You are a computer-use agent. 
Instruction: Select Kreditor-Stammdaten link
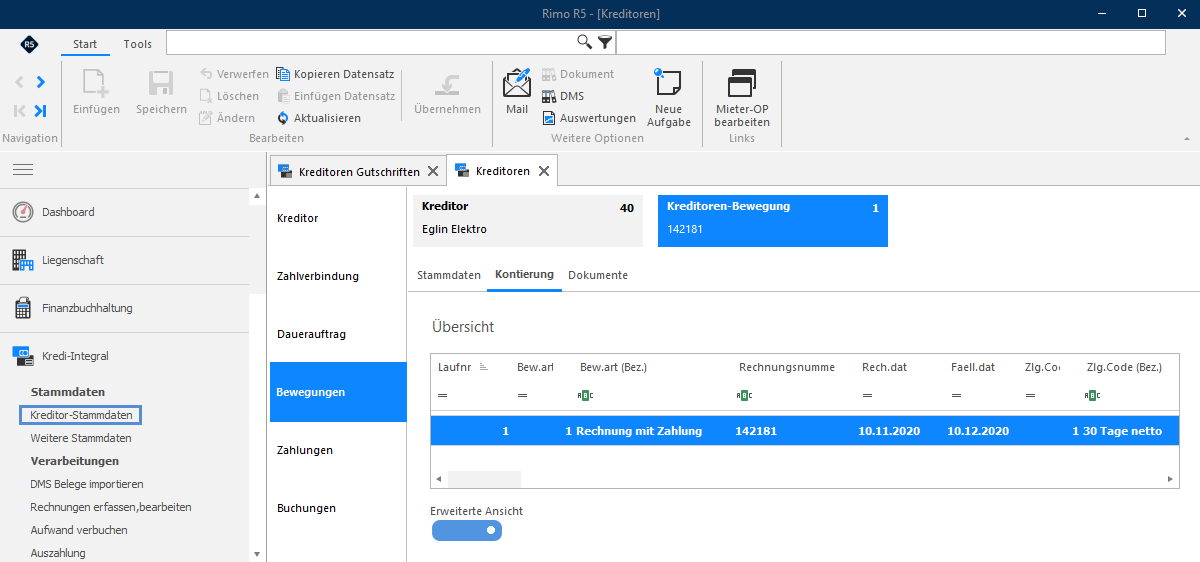point(81,415)
